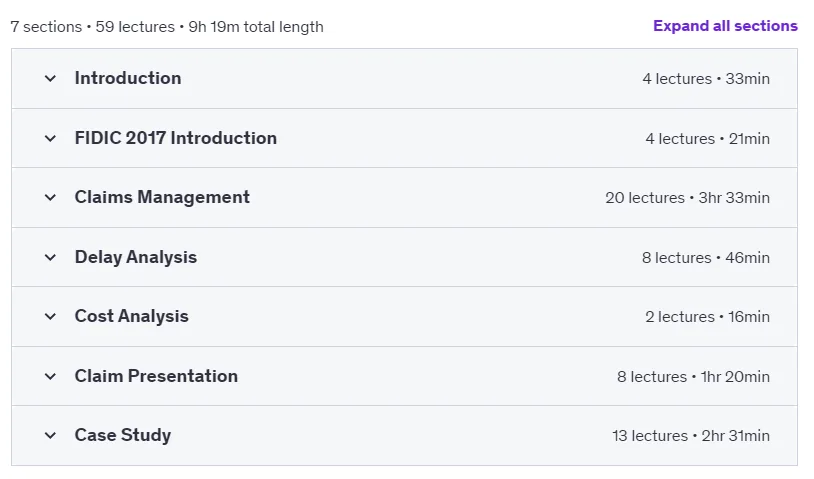Click the 20 lectures 3hr 33min label
814x479 pixels.
pos(687,198)
